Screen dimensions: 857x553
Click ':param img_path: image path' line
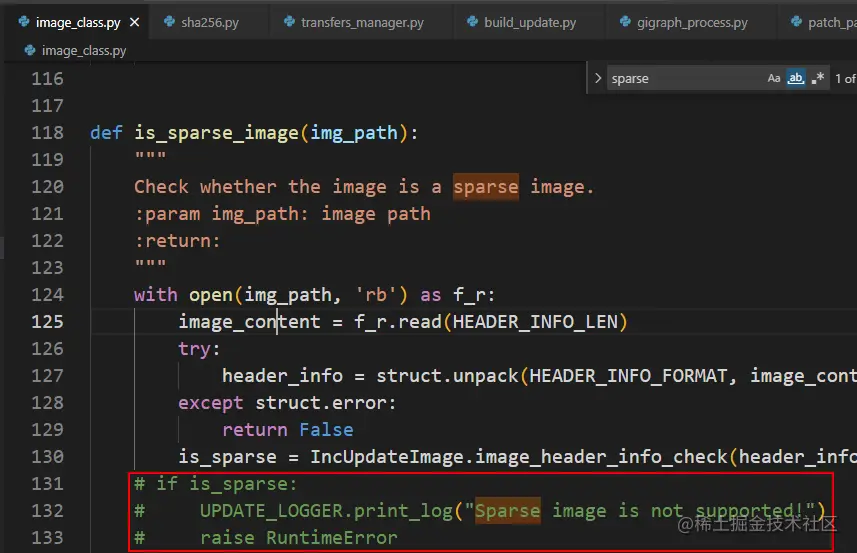point(283,214)
